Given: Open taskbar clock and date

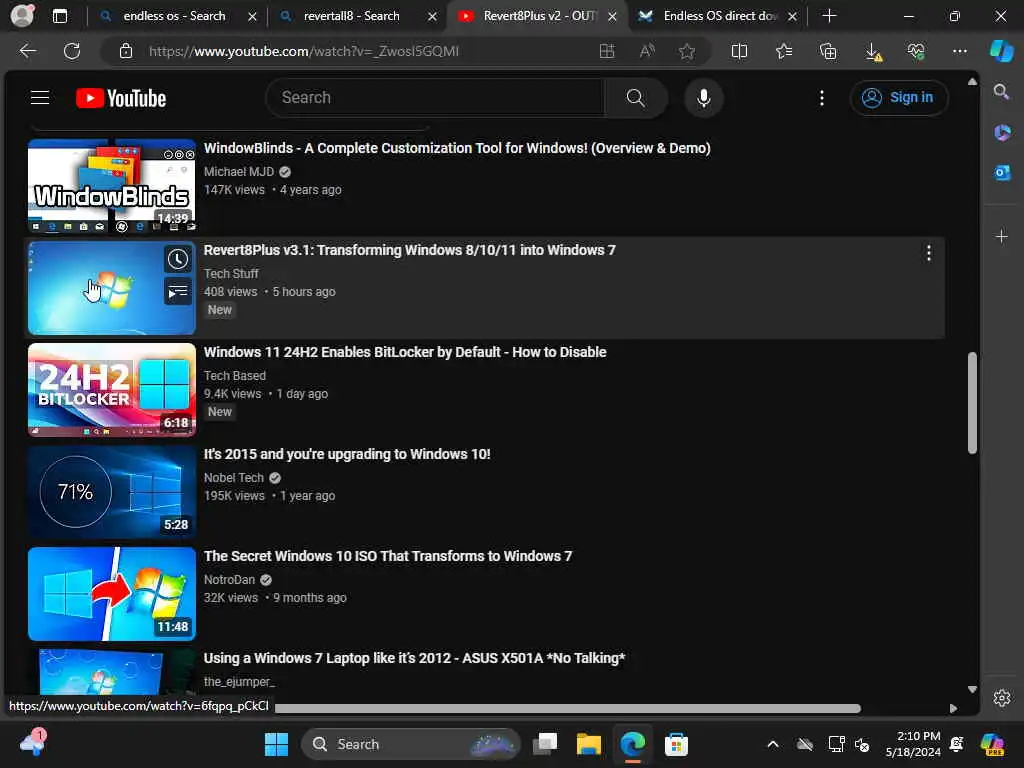Looking at the screenshot, I should pyautogui.click(x=912, y=744).
